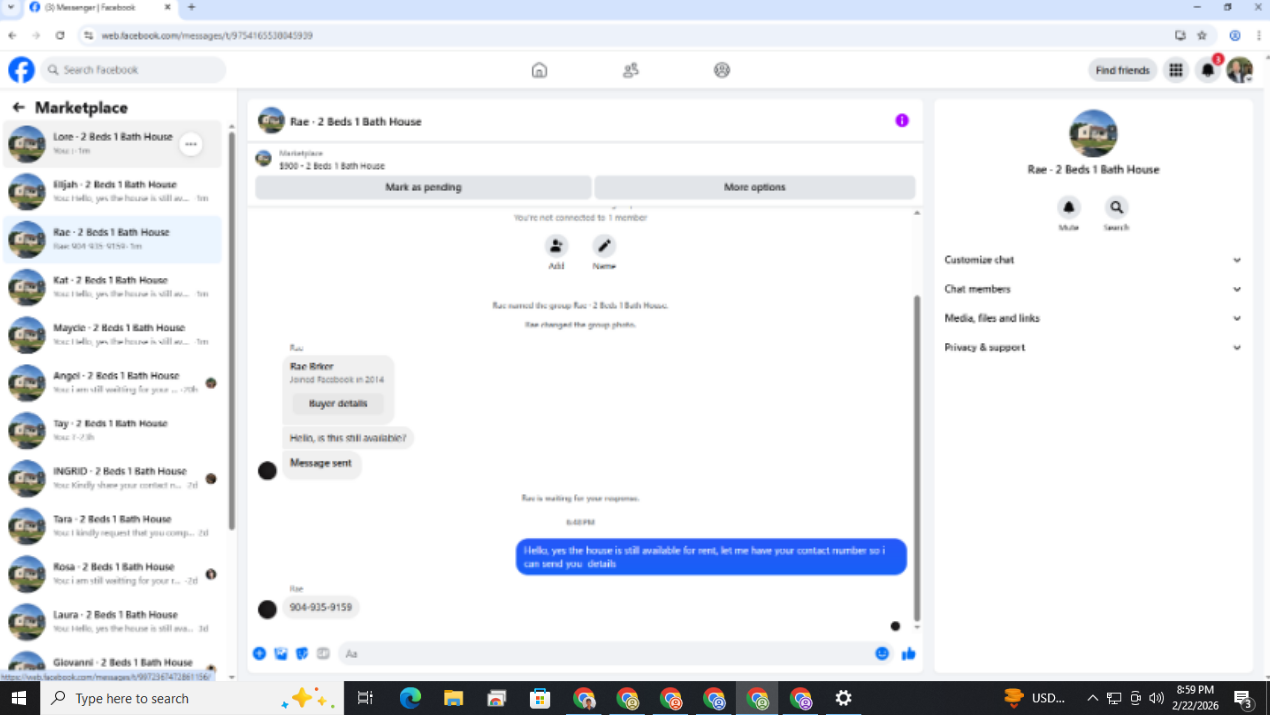Open a new browser tab
Viewport: 1270px width, 715px height.
[x=191, y=7]
